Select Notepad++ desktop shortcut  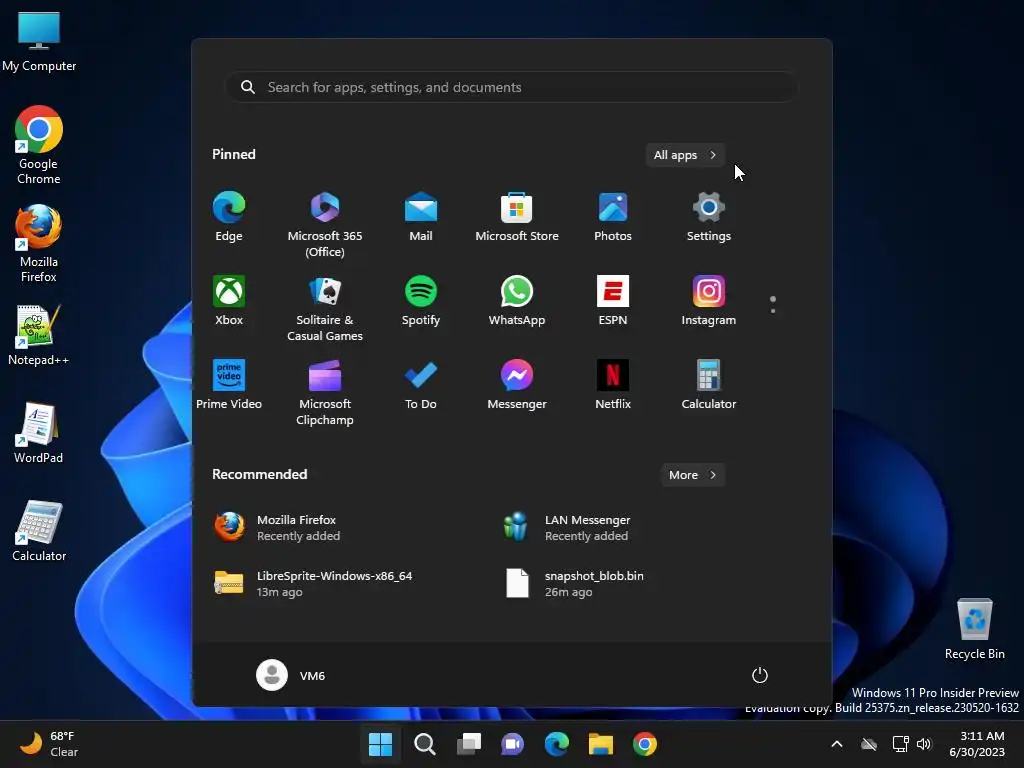[x=39, y=334]
